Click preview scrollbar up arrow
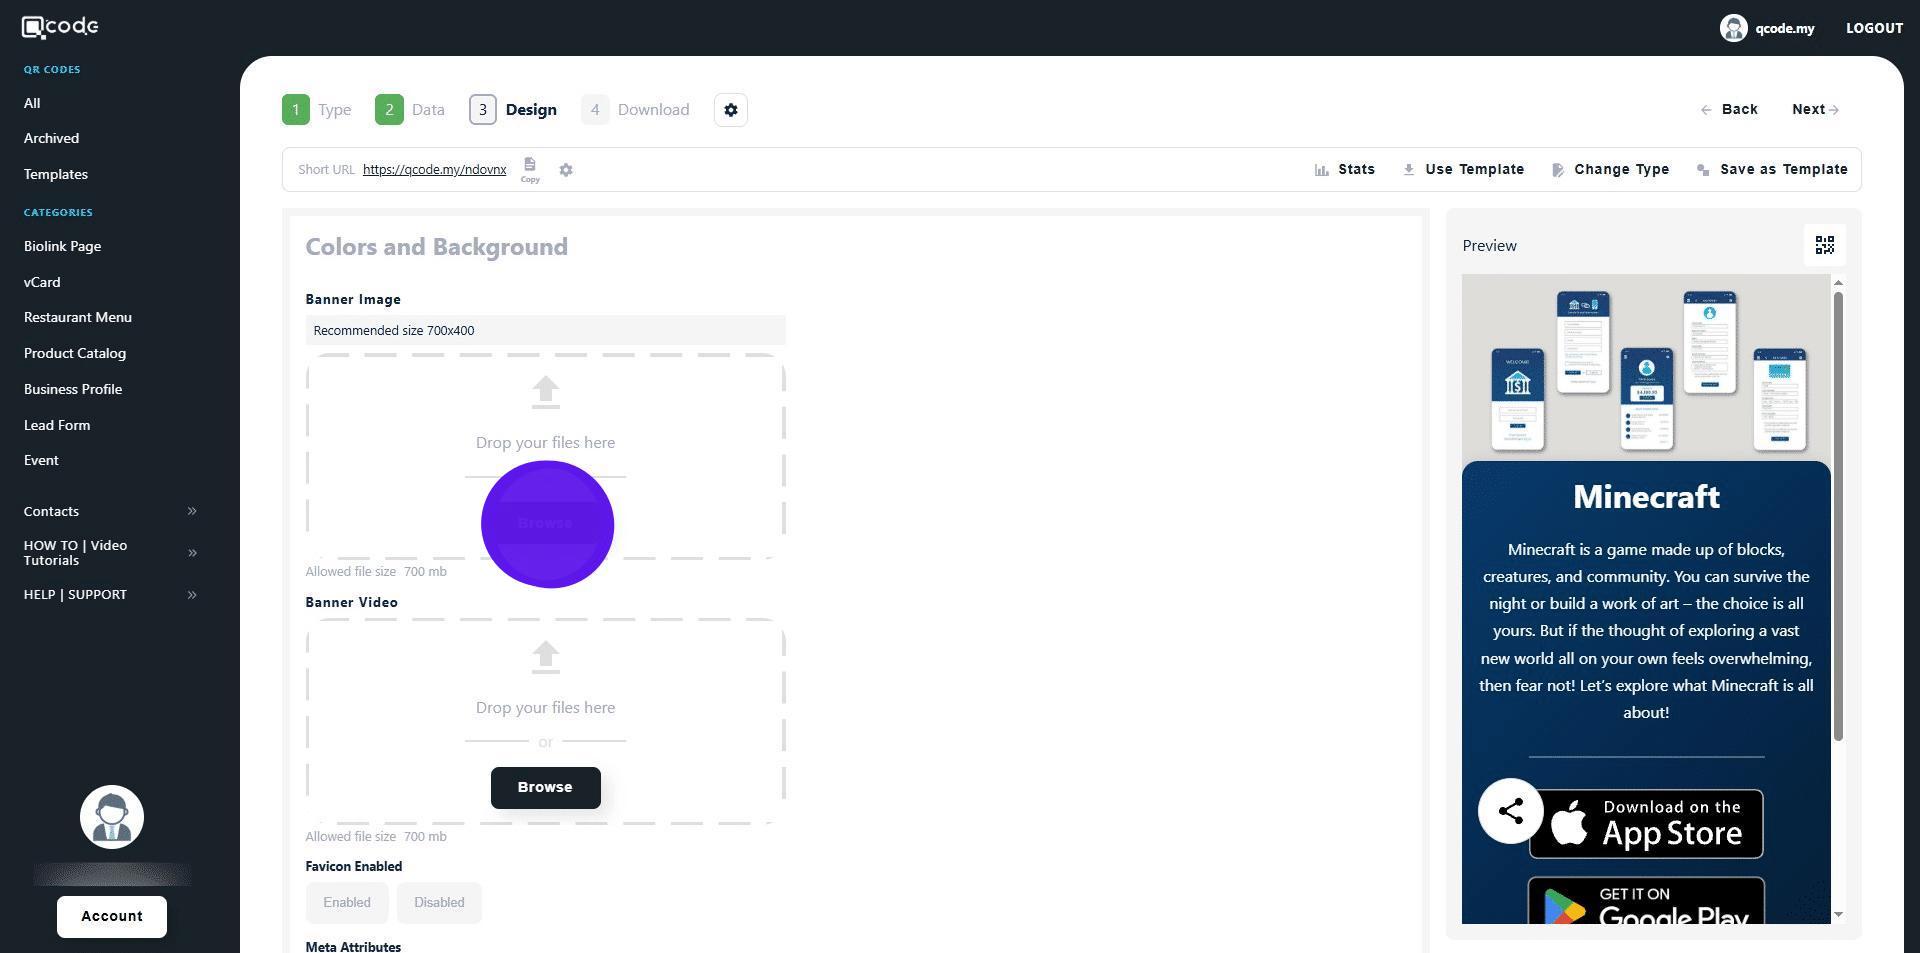The width and height of the screenshot is (1920, 953). 1838,283
